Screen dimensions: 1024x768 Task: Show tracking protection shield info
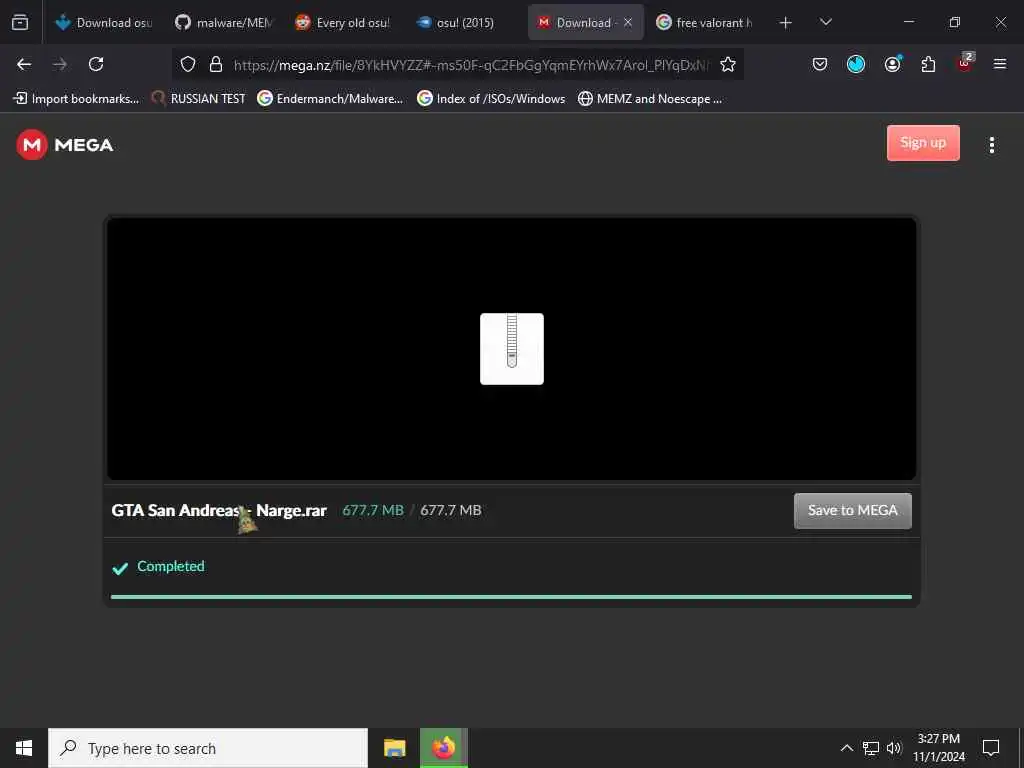pyautogui.click(x=188, y=64)
